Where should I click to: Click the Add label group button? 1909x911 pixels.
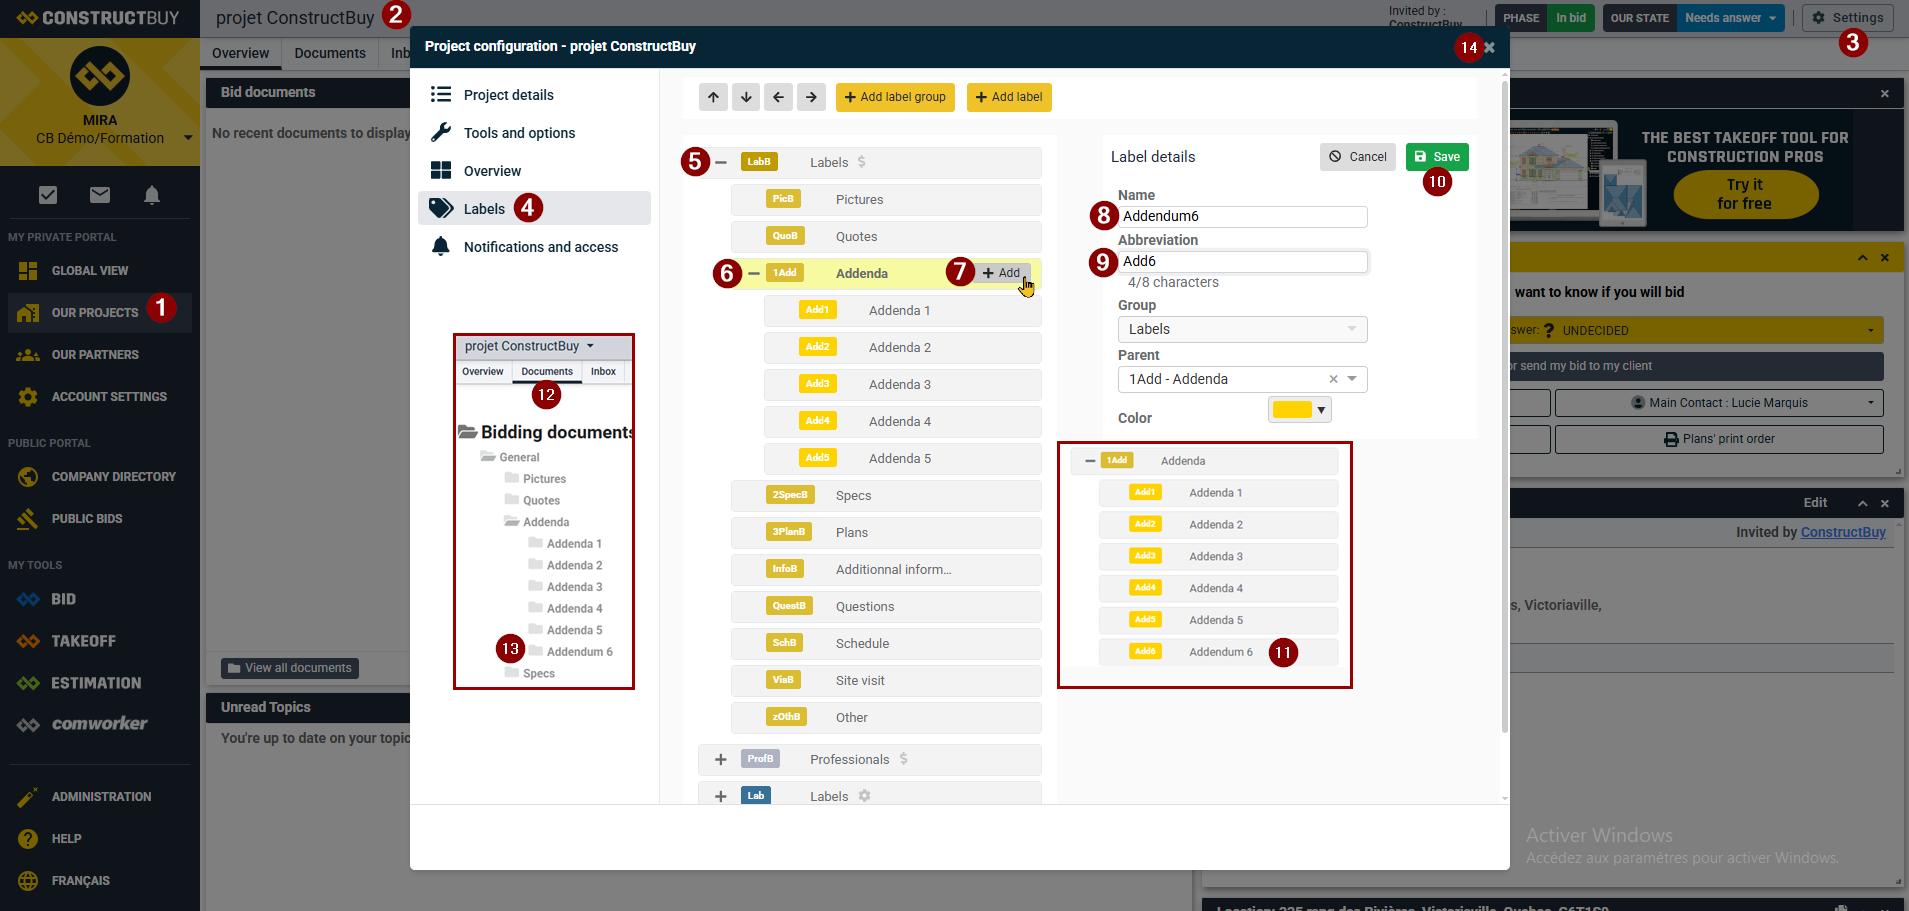pos(895,97)
